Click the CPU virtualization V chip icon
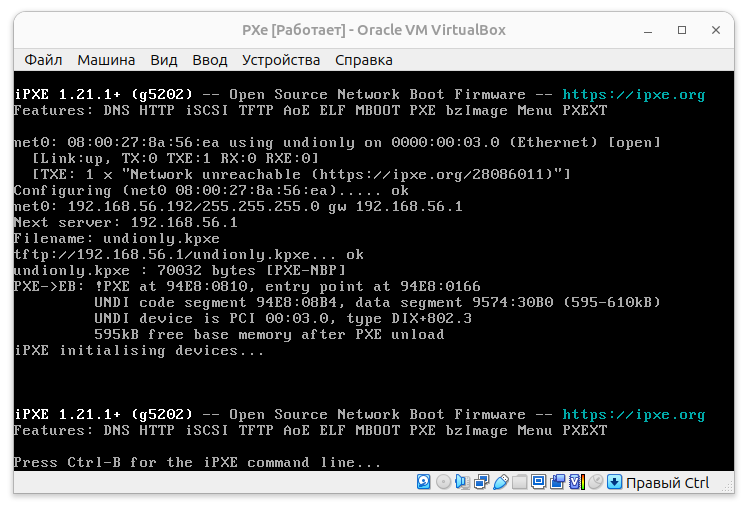 point(576,482)
